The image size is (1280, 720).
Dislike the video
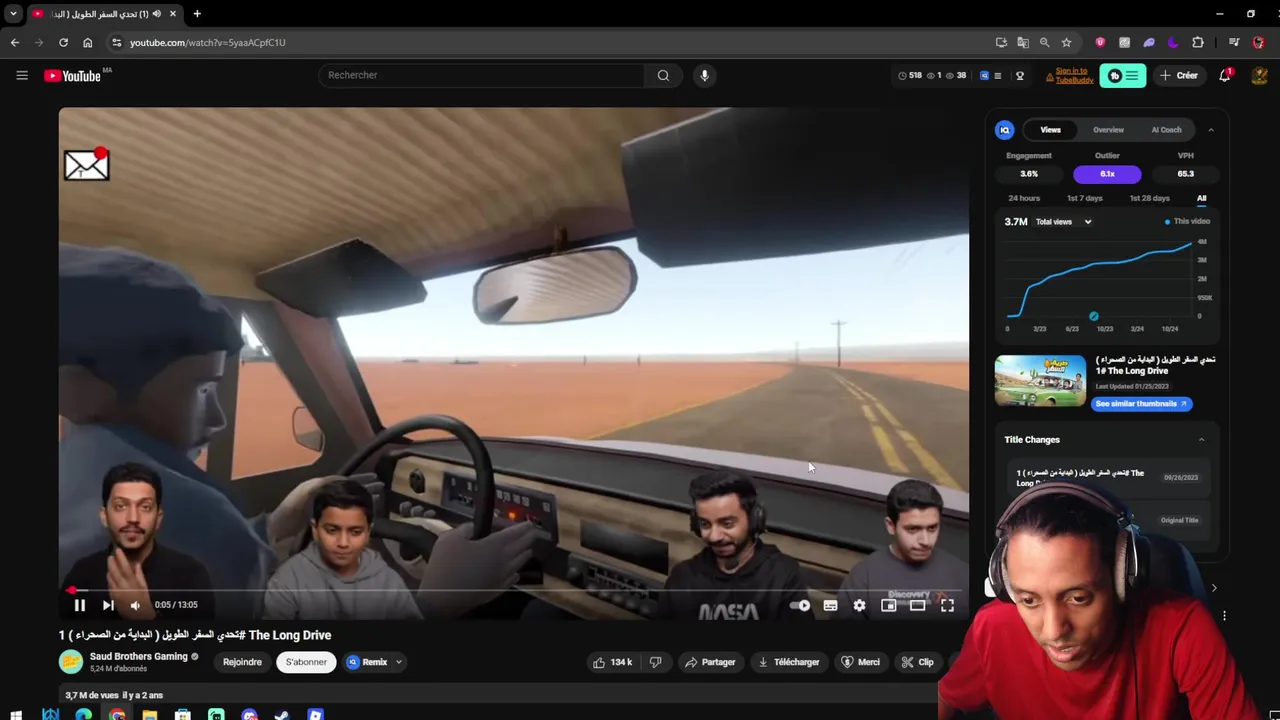tap(656, 662)
